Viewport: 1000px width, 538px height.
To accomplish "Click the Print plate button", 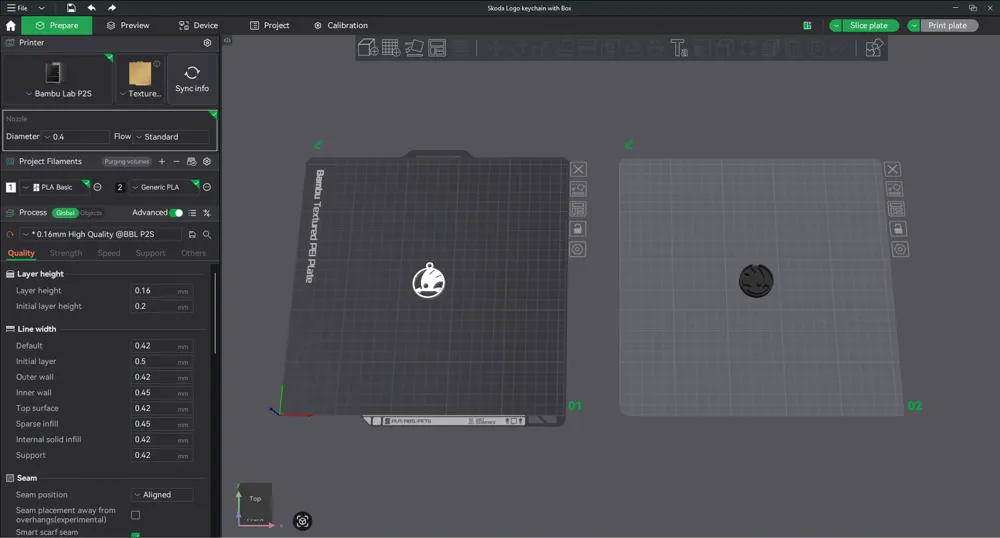I will click(x=948, y=25).
